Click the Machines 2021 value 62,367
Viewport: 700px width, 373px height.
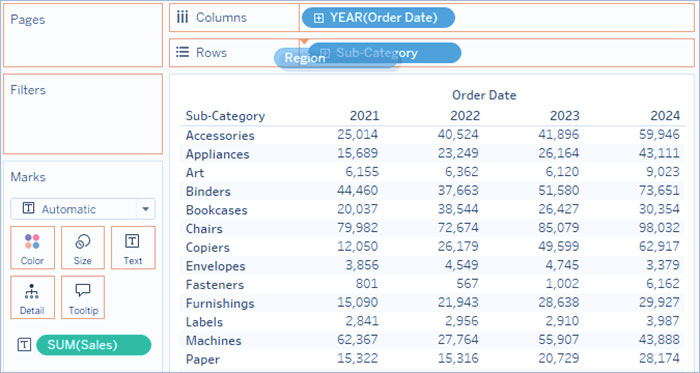coord(357,340)
